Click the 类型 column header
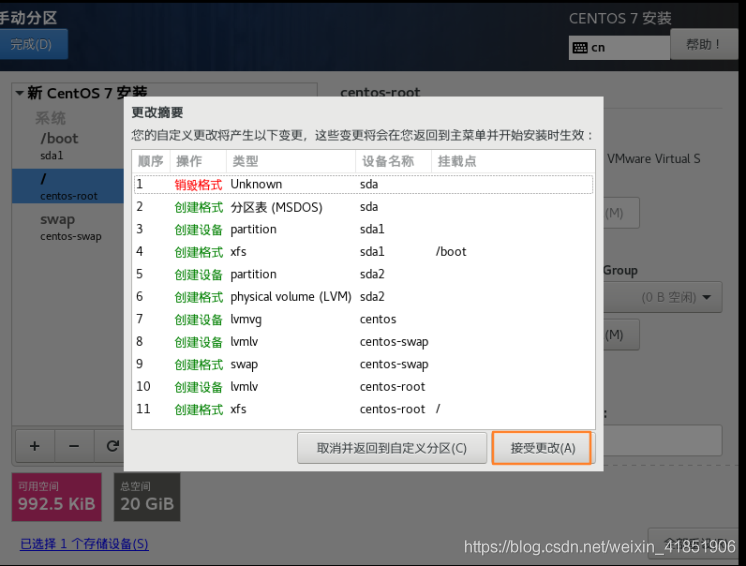Image resolution: width=746 pixels, height=566 pixels. pyautogui.click(x=291, y=161)
